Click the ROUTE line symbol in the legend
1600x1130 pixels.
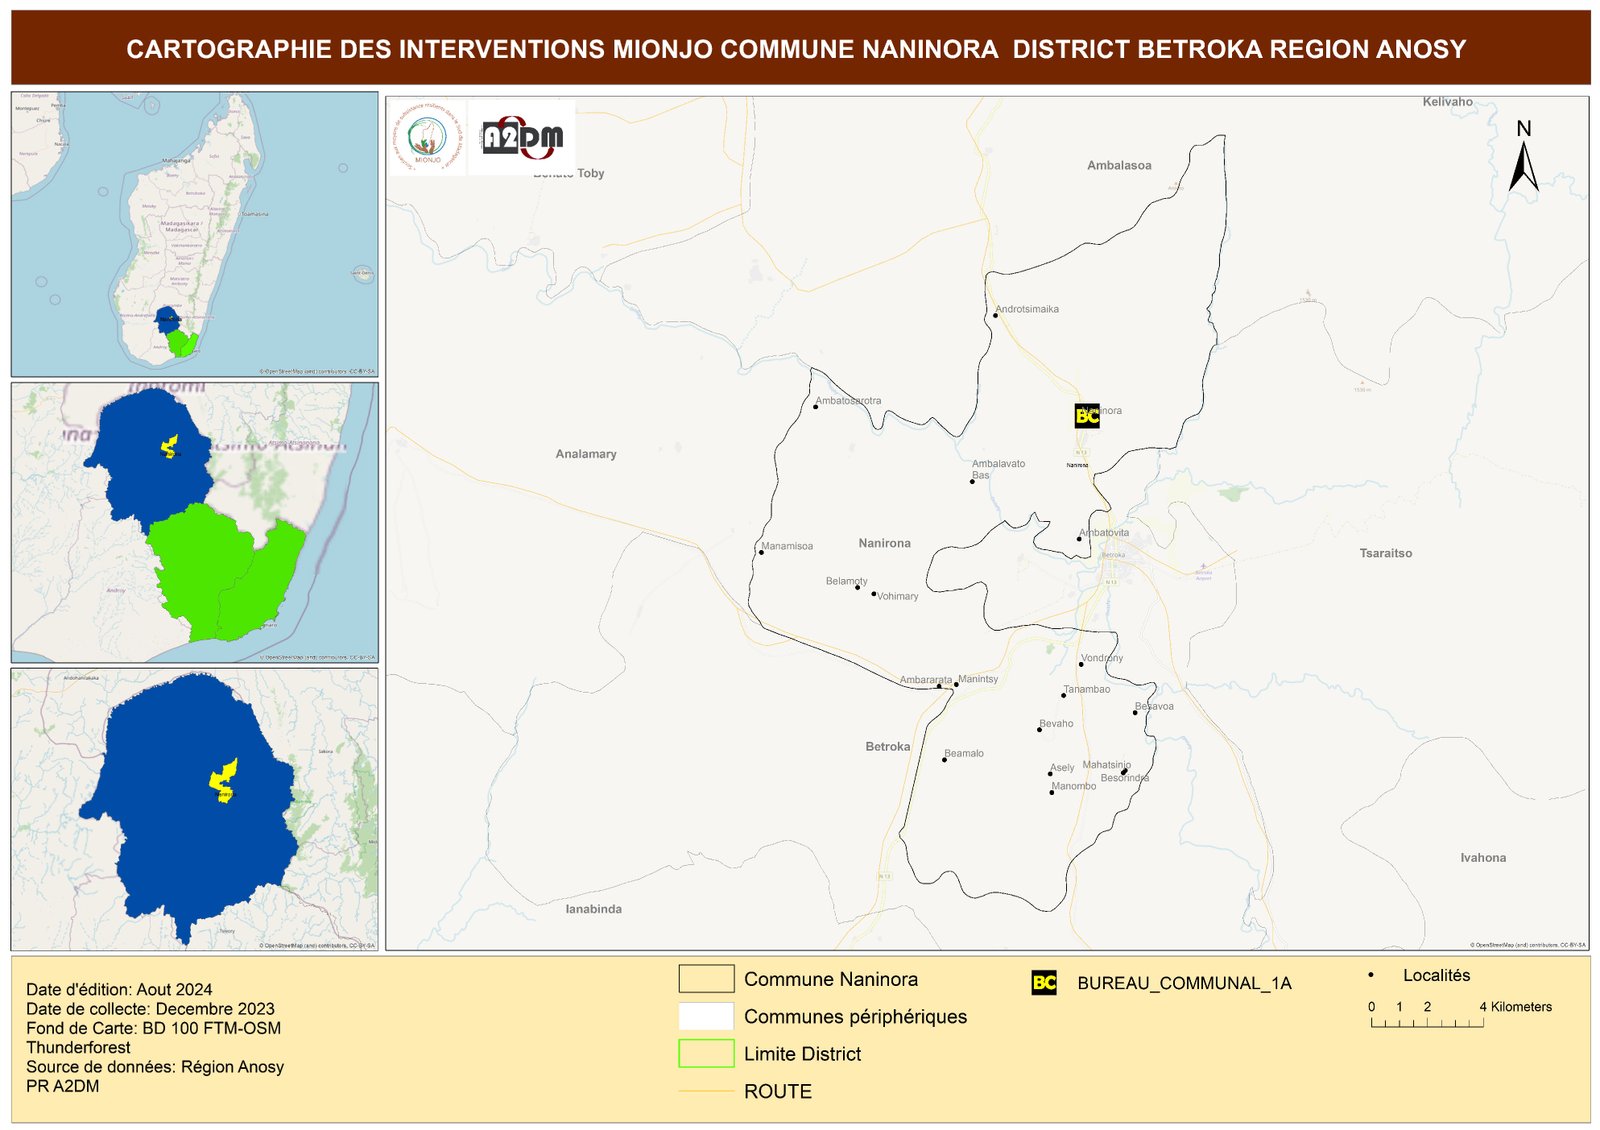(x=706, y=1091)
